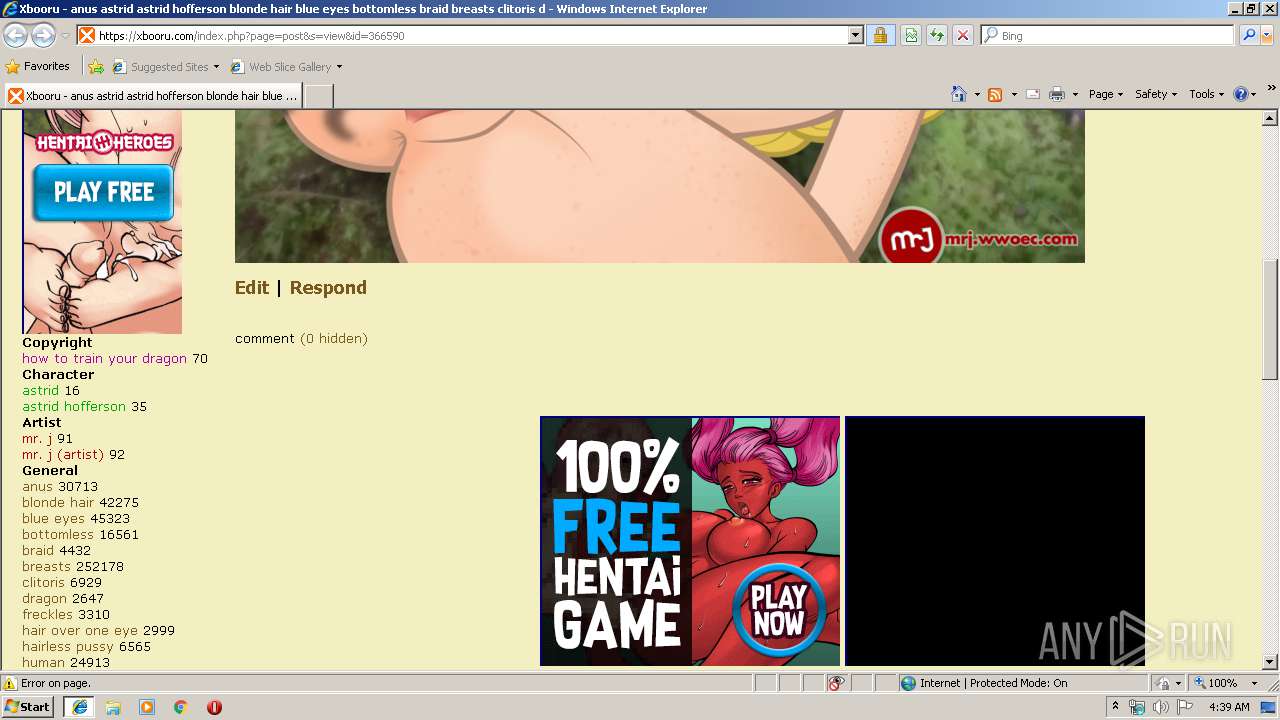
Task: Toggle the Compatibility View icon
Action: pyautogui.click(x=911, y=36)
